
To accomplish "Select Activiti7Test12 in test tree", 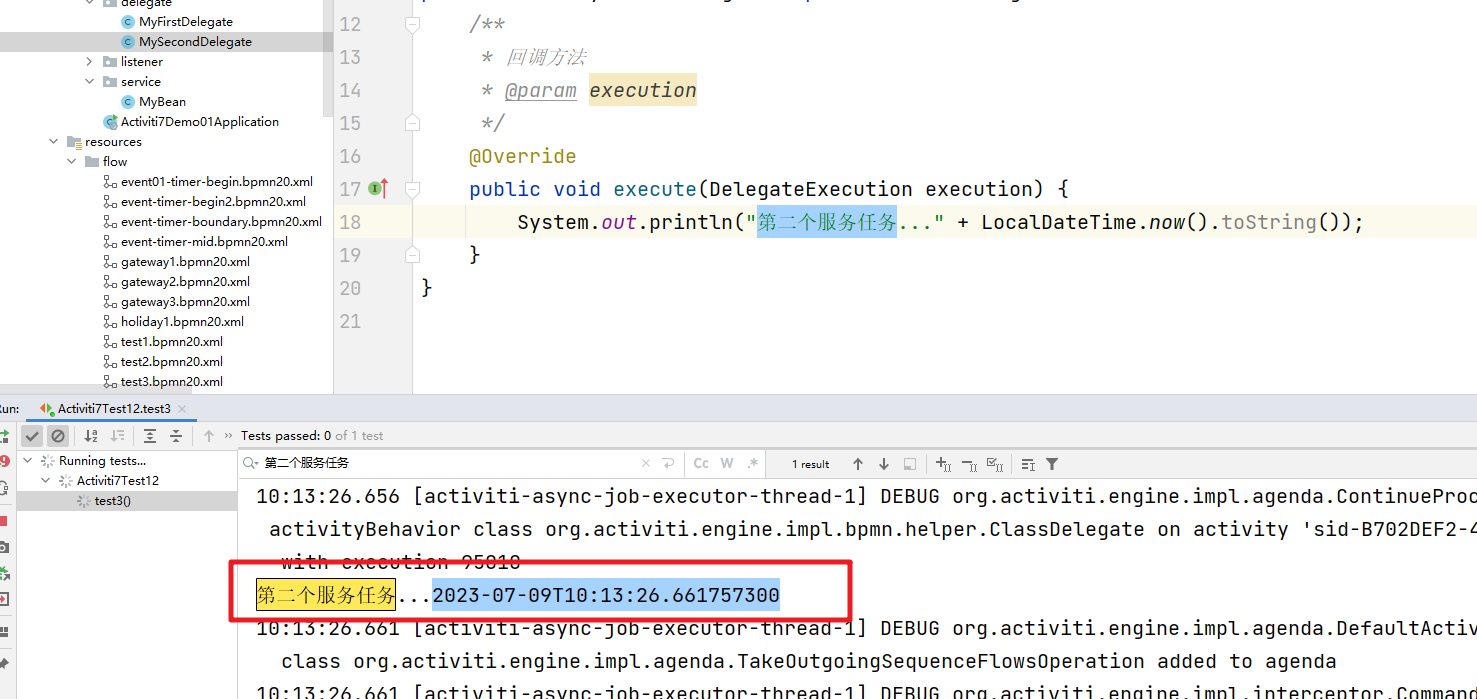I will coord(118,481).
